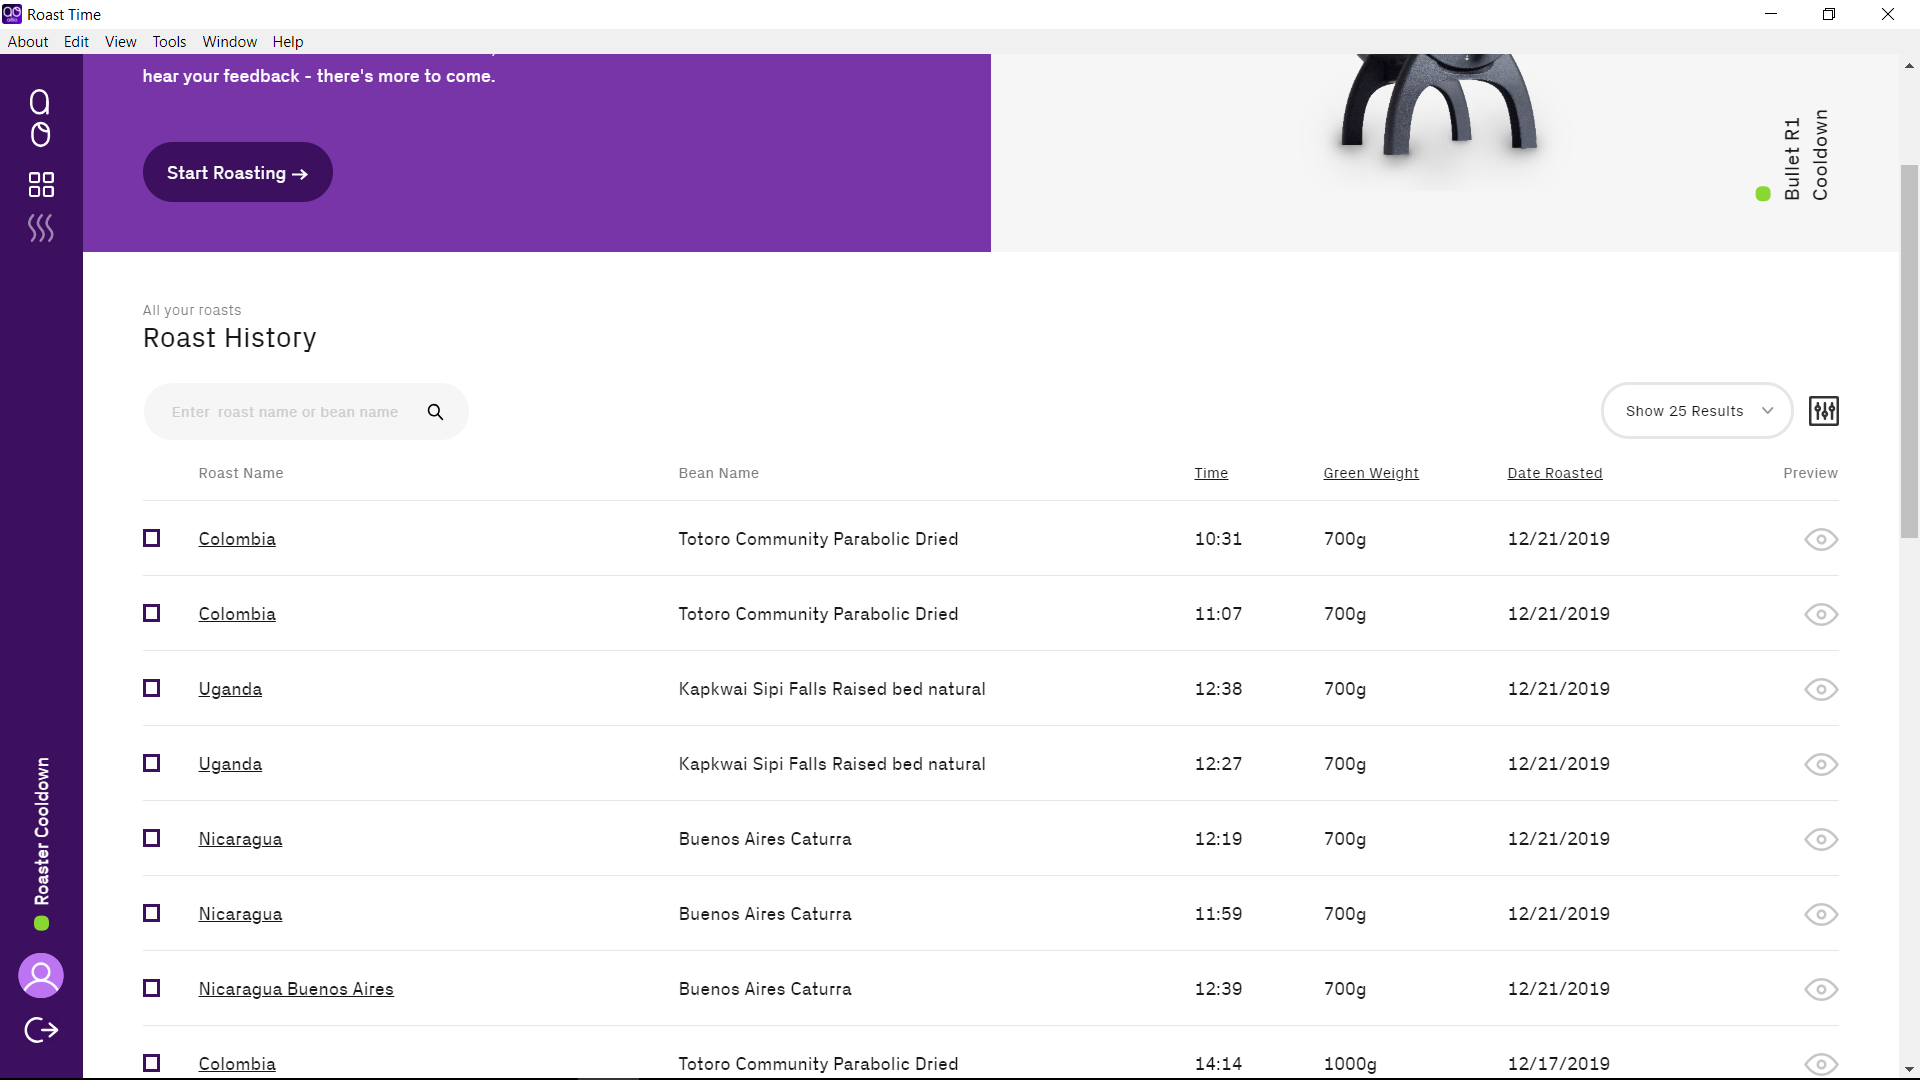Open the About menu

click(x=28, y=42)
